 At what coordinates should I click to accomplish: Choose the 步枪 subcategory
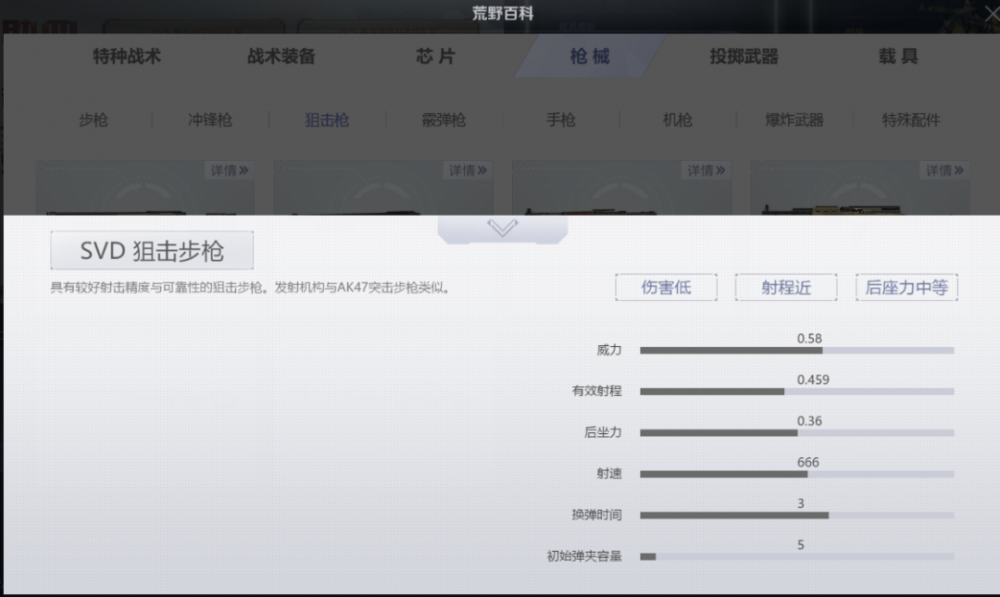pos(93,119)
